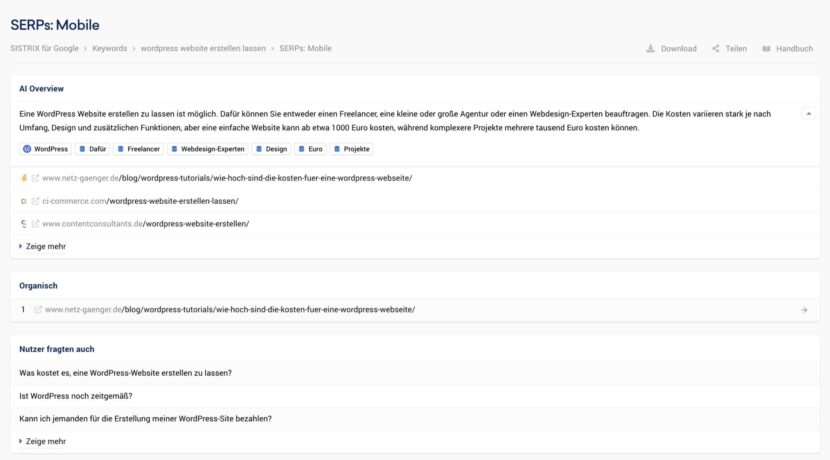Open the Handbuch manual link

788,49
